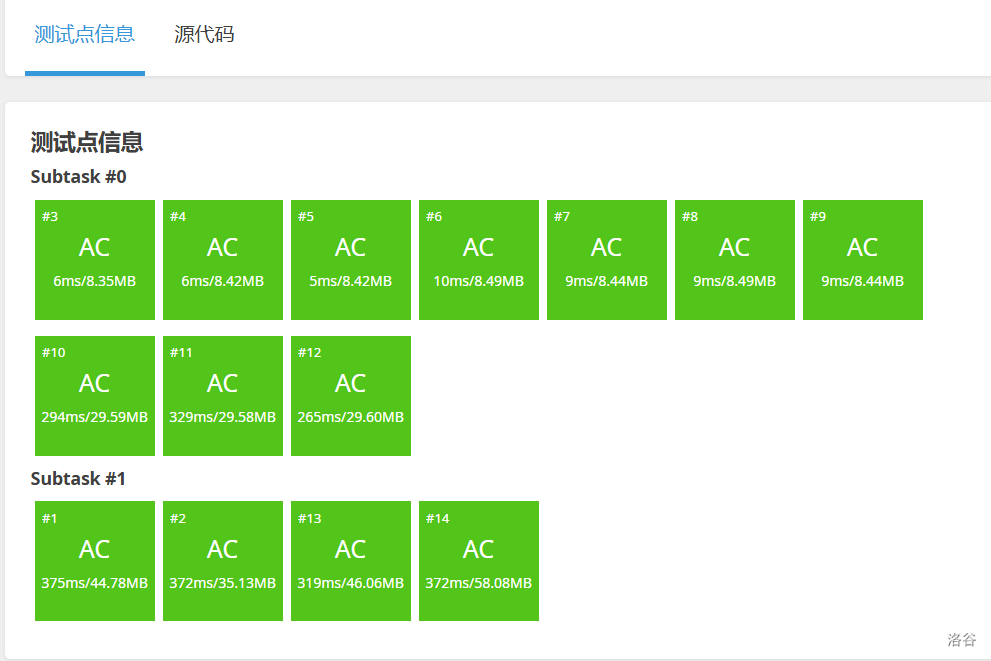Select test case #7 AC block
Viewport: 991px width, 661px height.
[x=607, y=260]
